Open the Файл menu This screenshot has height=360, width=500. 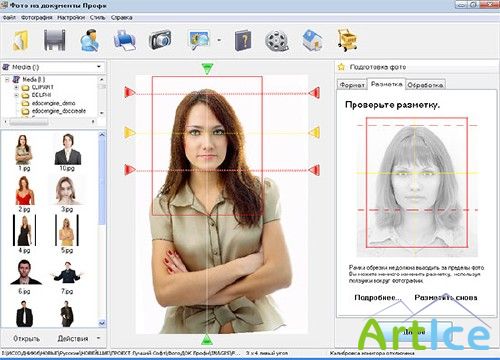(x=9, y=17)
